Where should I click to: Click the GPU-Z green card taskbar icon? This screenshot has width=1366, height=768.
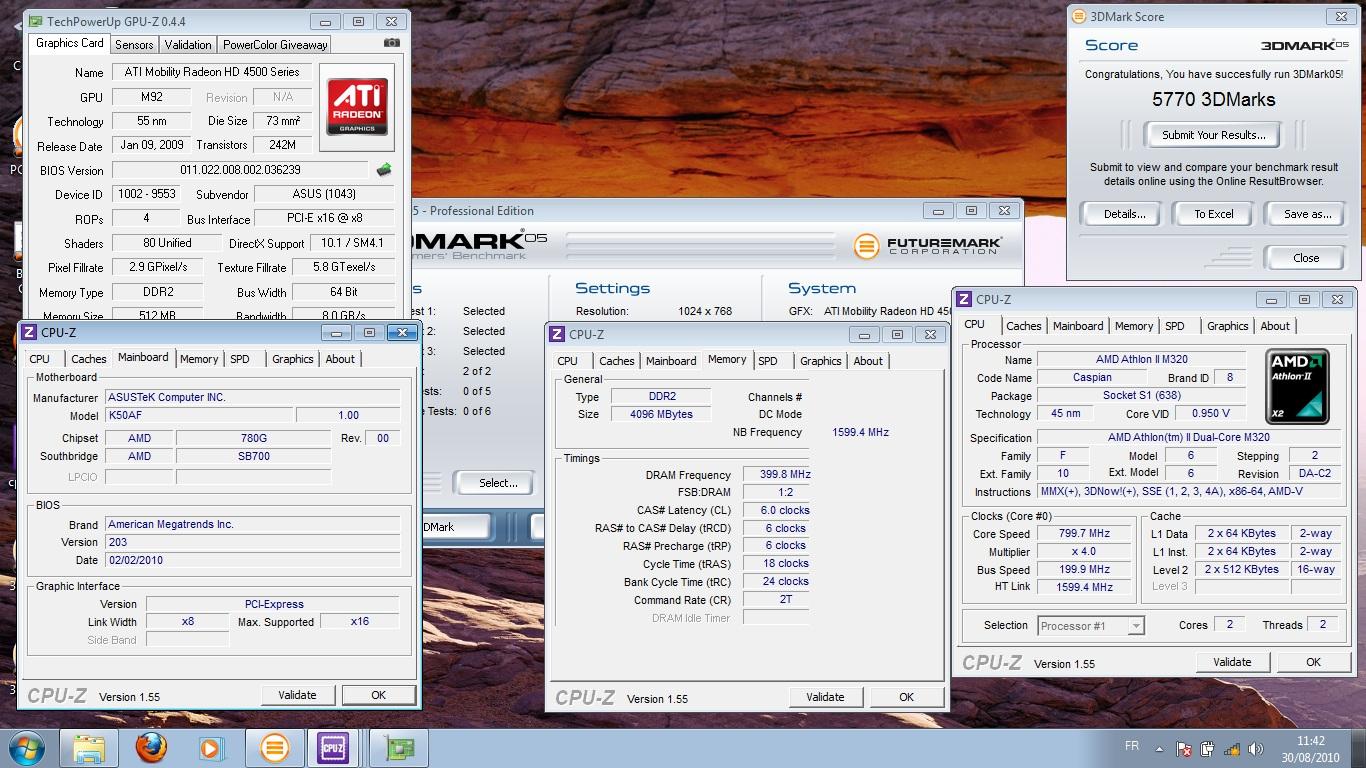point(399,748)
